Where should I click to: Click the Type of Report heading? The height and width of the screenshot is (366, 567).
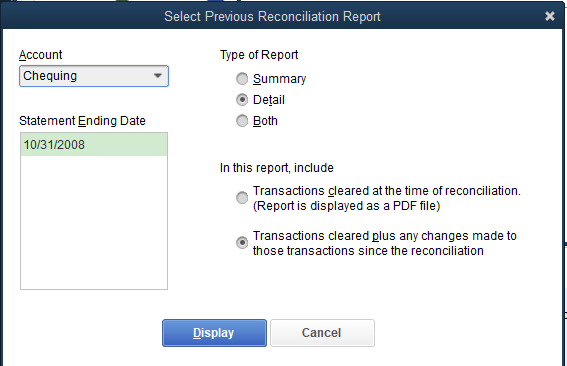pyautogui.click(x=259, y=55)
